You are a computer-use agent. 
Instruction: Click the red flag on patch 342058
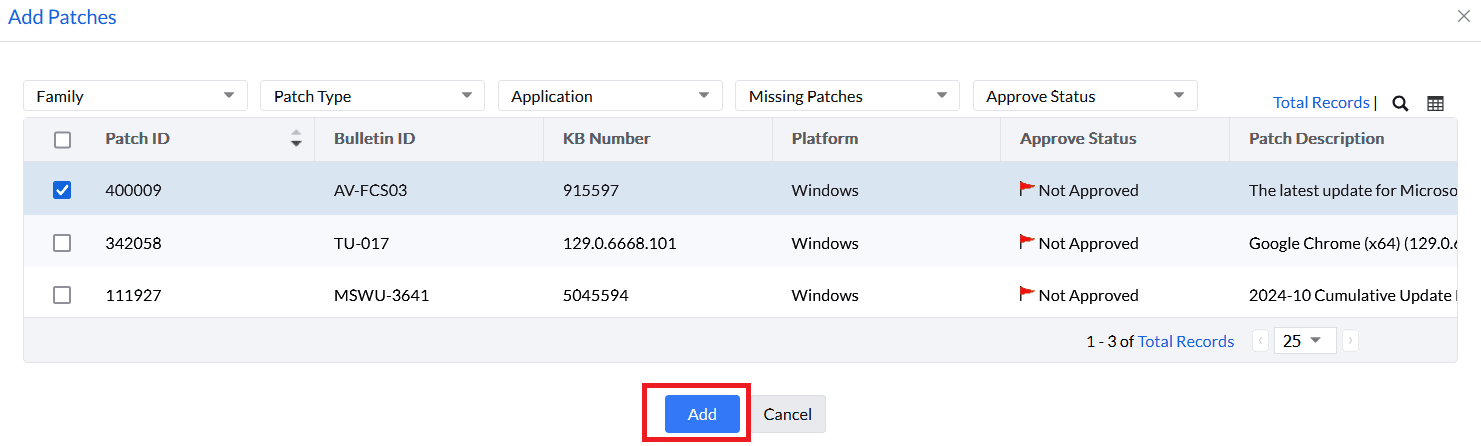(x=1027, y=242)
